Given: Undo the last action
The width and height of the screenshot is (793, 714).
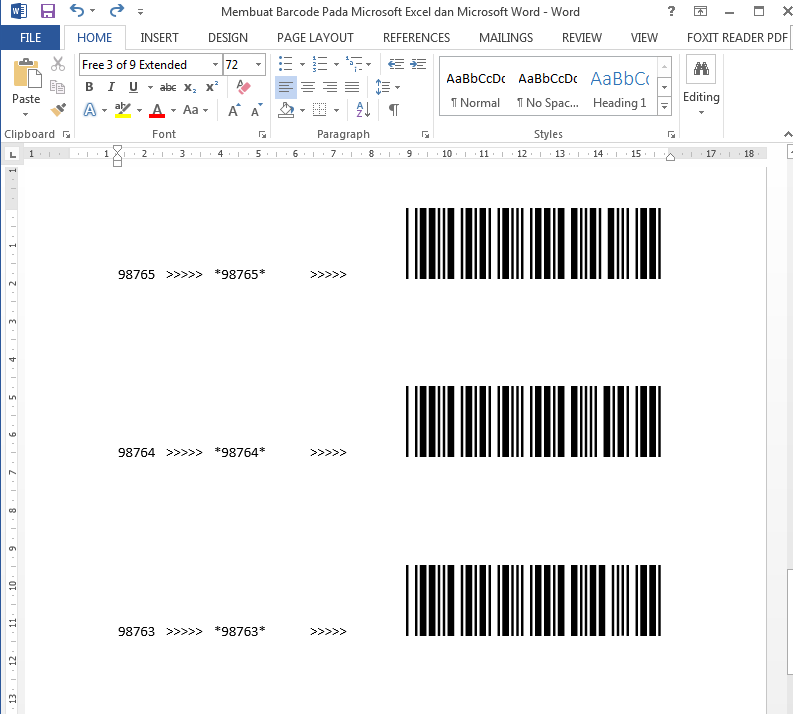Looking at the screenshot, I should click(77, 10).
